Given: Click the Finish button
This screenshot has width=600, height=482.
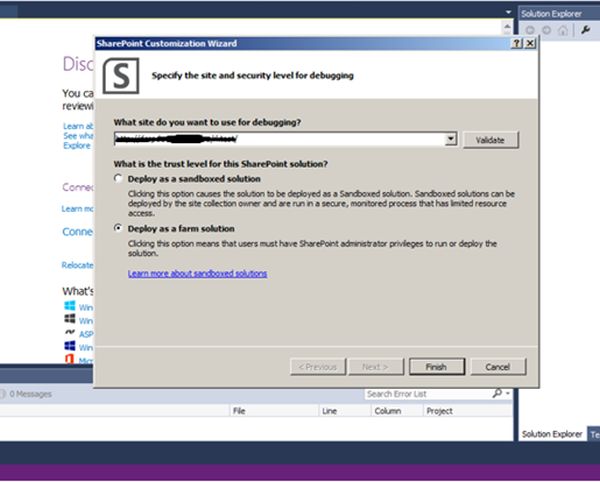Looking at the screenshot, I should click(x=437, y=367).
